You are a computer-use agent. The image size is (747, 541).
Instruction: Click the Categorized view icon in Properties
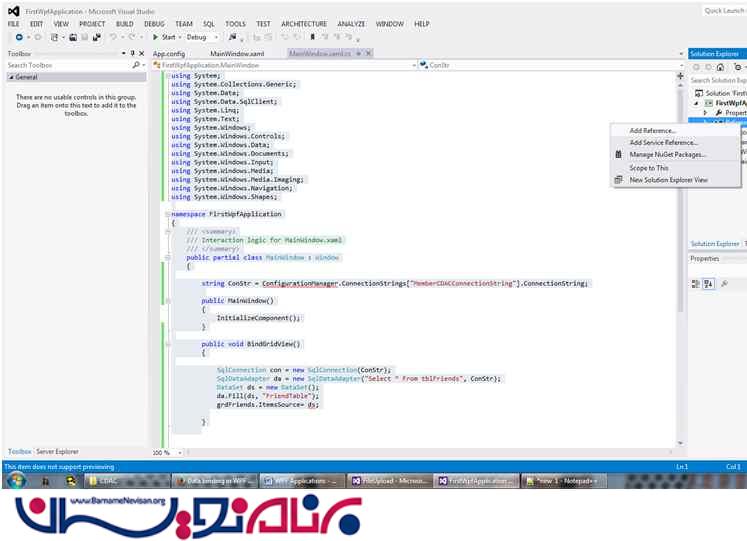coord(696,284)
